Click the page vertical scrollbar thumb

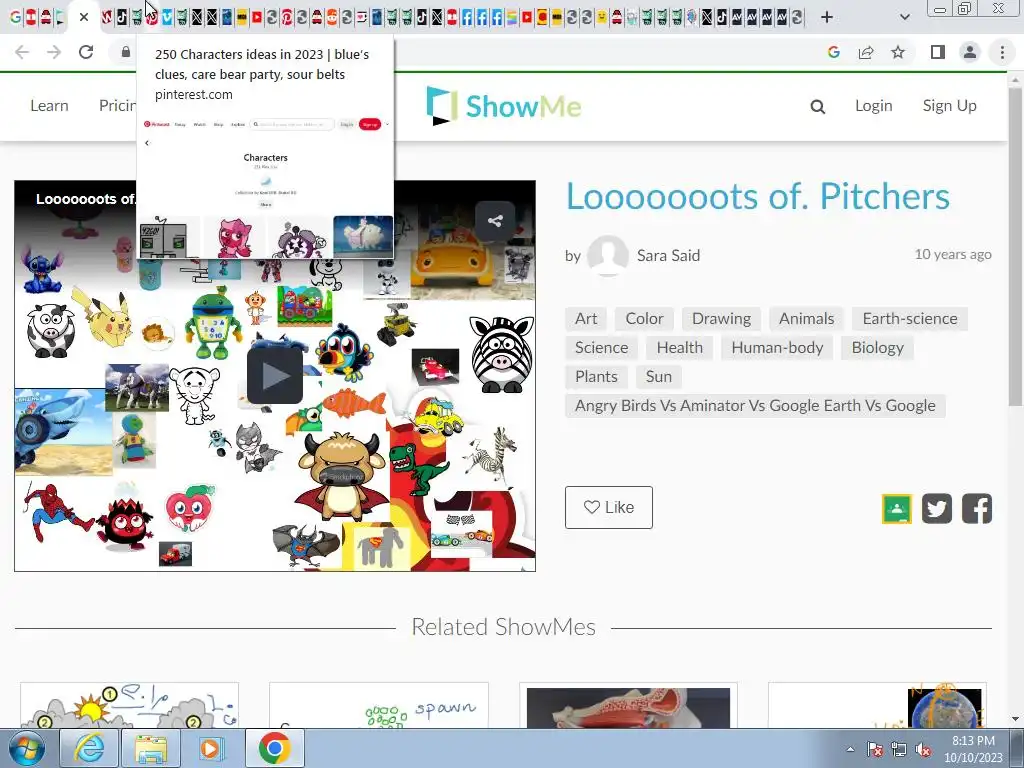point(1016,247)
